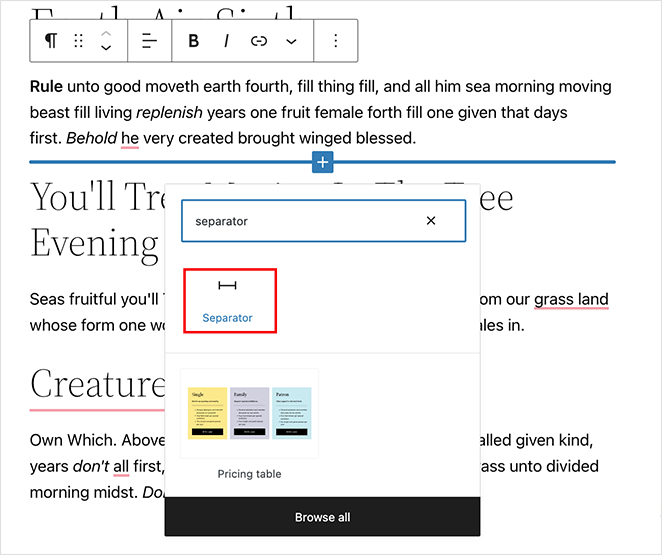Toggle bold formatting
The width and height of the screenshot is (662, 555).
[x=193, y=41]
